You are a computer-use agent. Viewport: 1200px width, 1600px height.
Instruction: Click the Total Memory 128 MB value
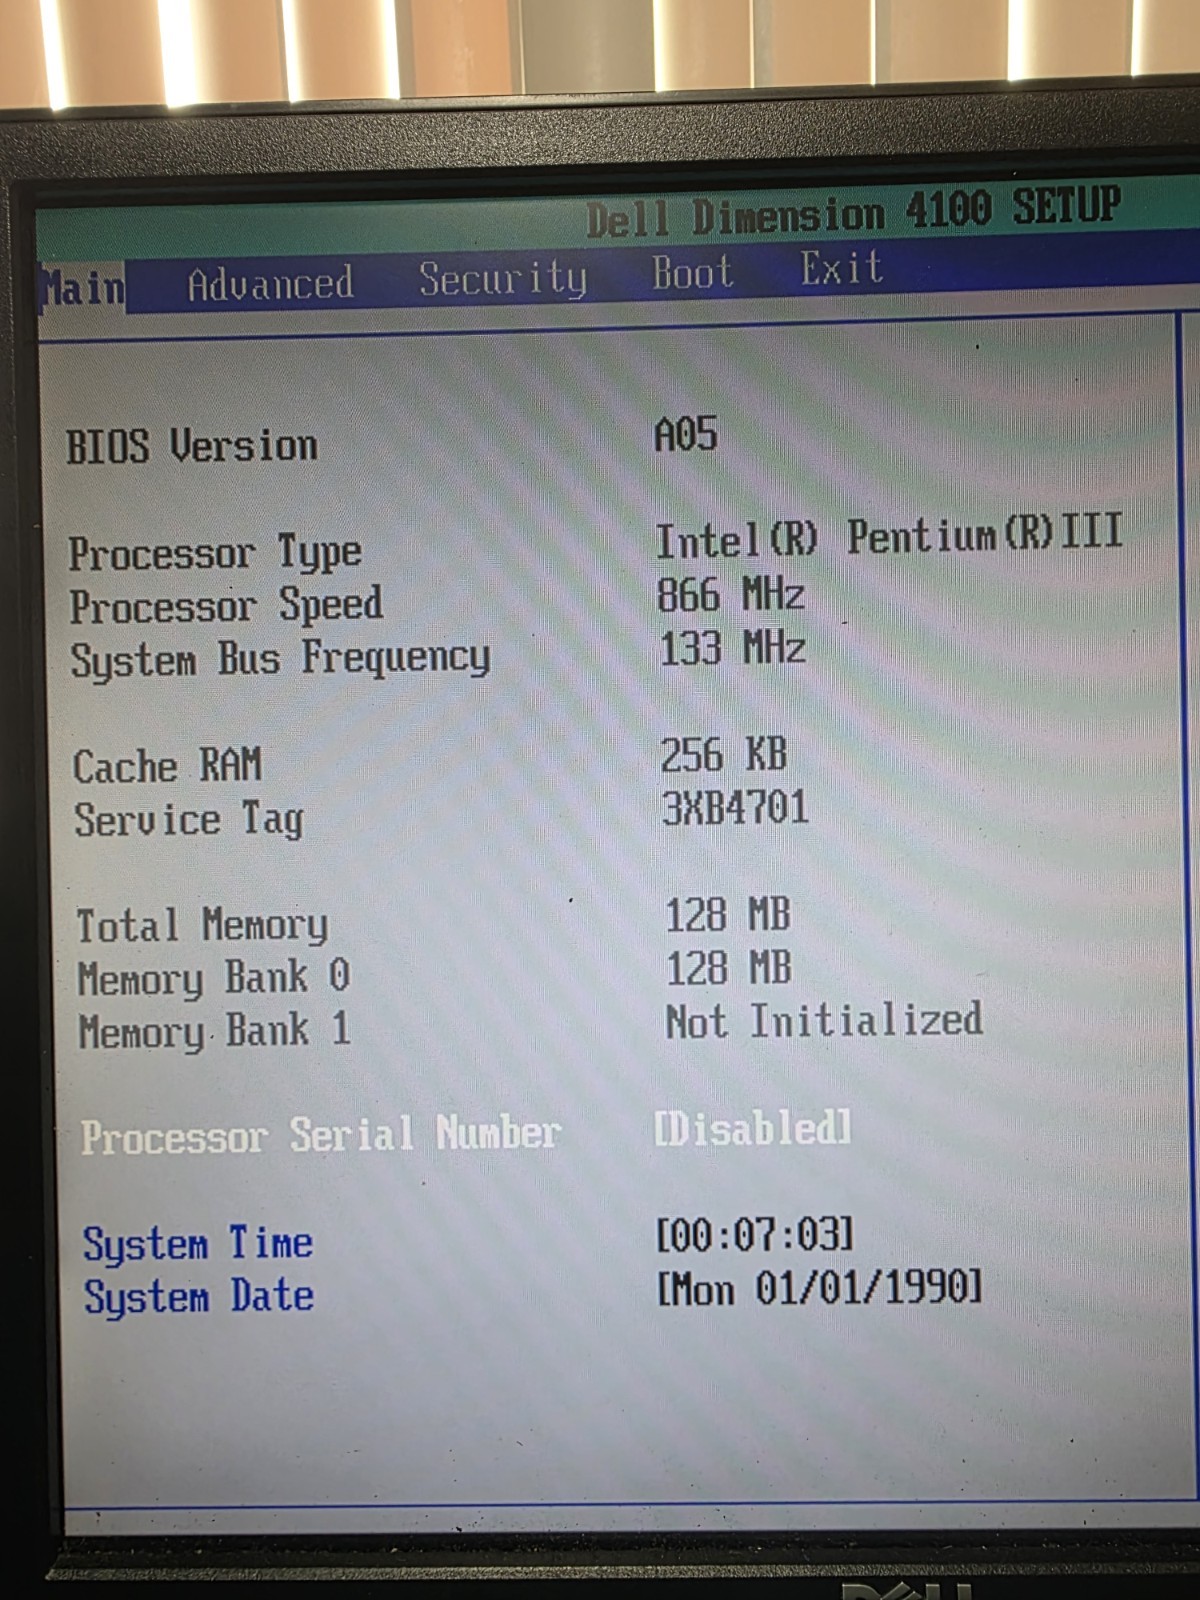pyautogui.click(x=728, y=915)
